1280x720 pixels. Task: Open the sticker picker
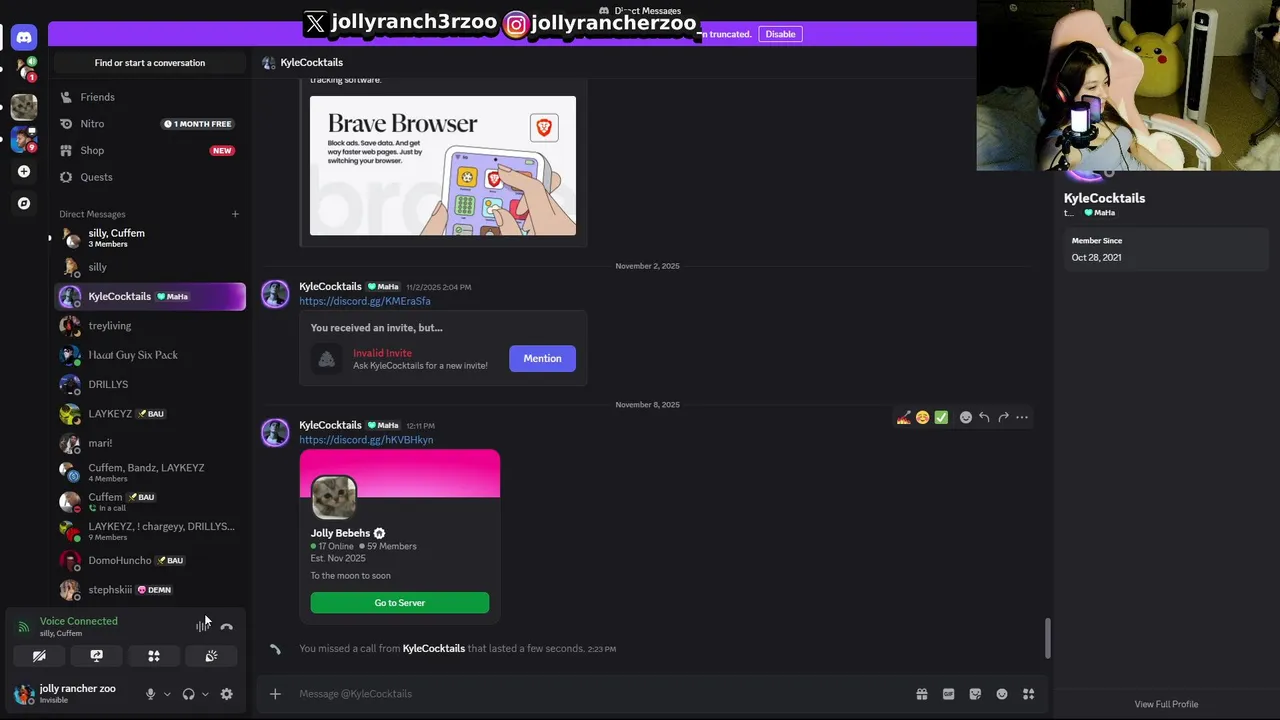(975, 694)
